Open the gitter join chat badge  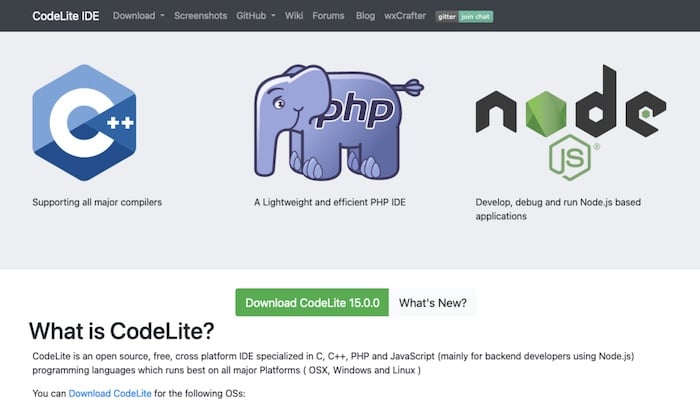(464, 16)
